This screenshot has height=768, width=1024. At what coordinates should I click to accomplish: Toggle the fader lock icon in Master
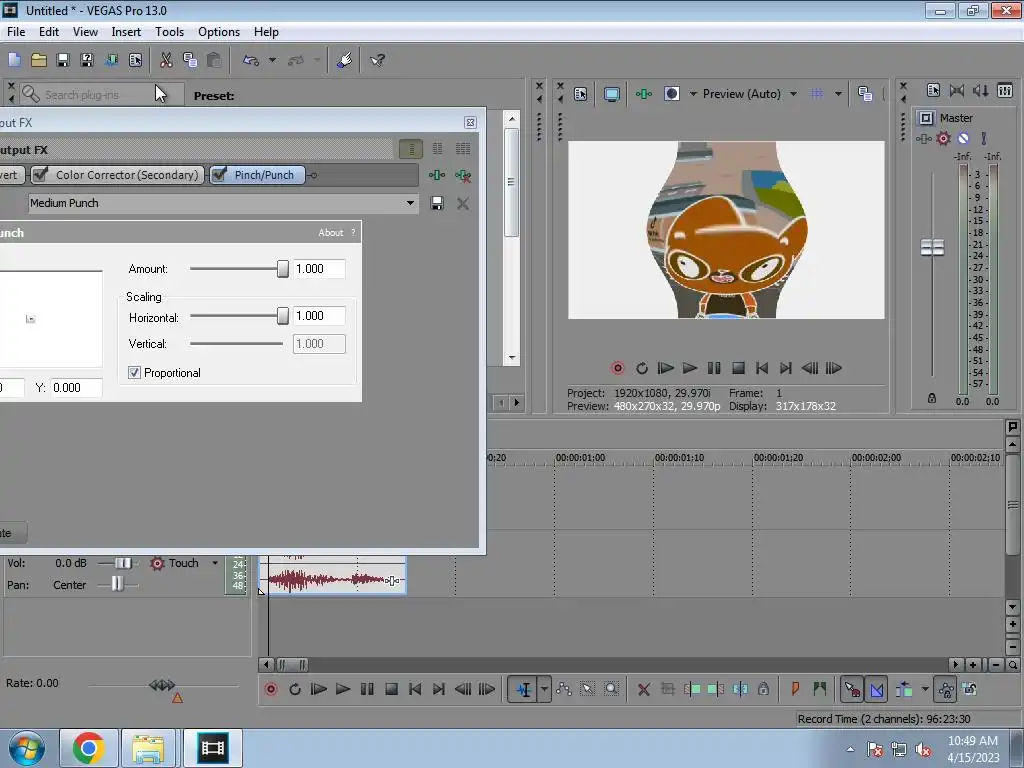pos(932,398)
